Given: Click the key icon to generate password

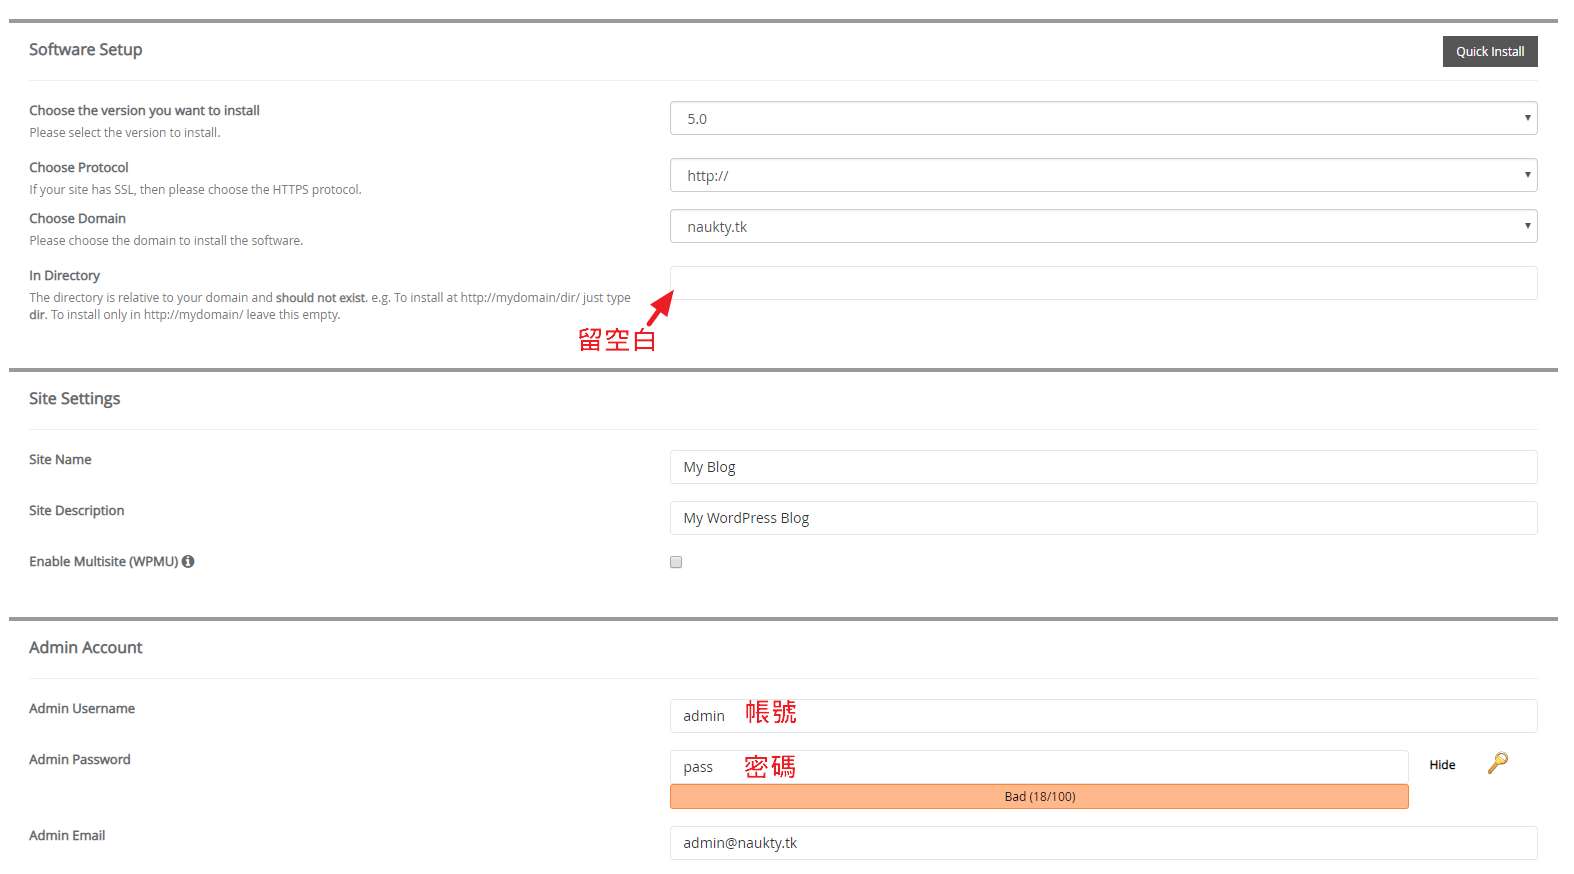Looking at the screenshot, I should click(x=1497, y=763).
